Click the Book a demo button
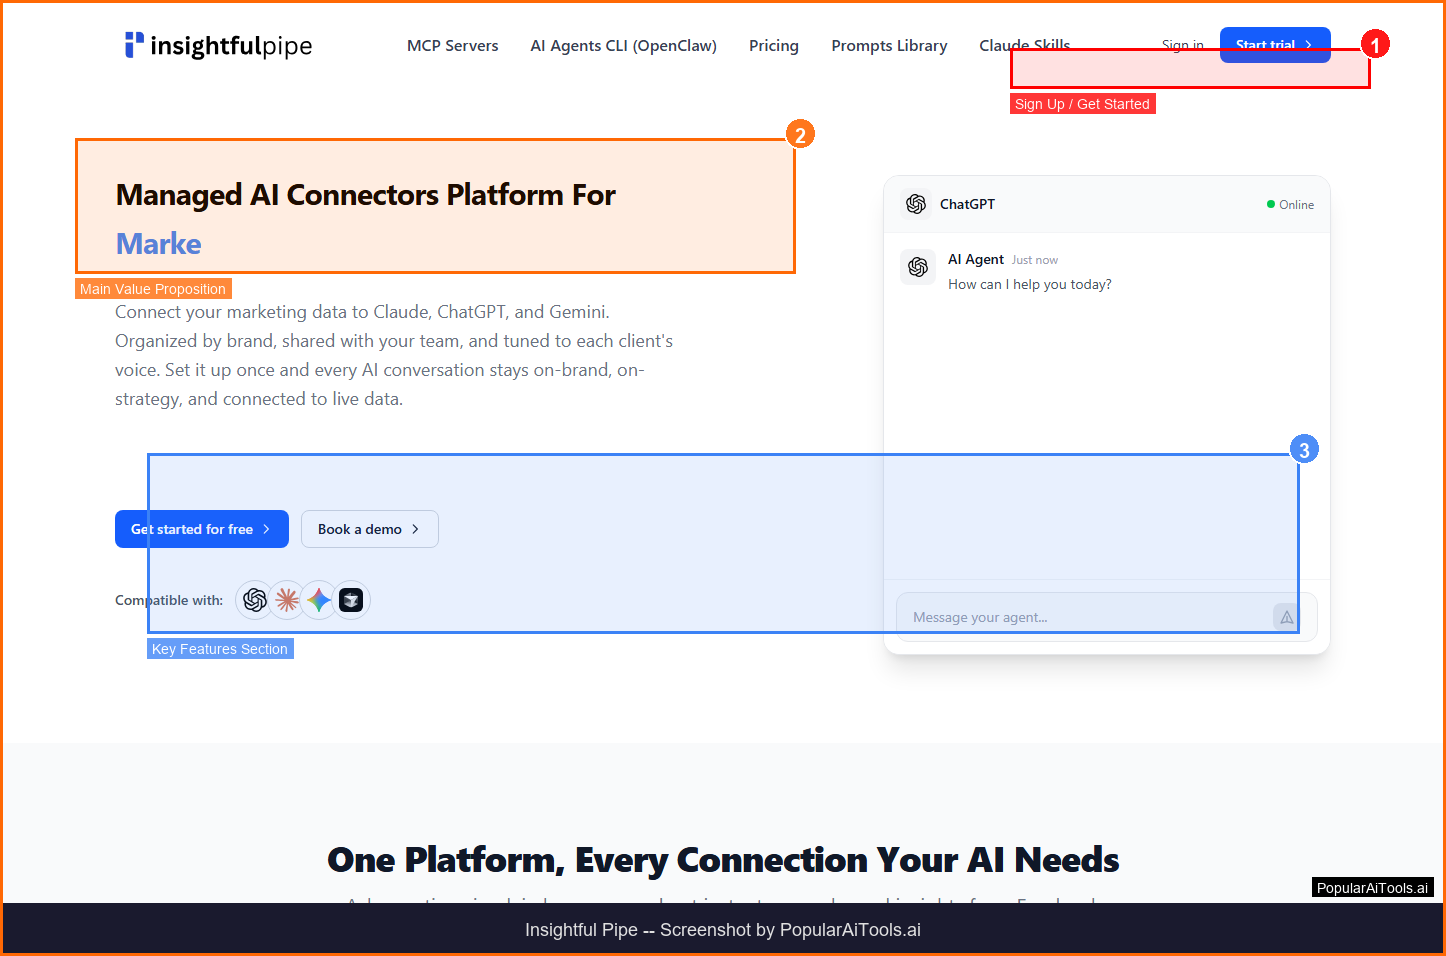 (369, 529)
